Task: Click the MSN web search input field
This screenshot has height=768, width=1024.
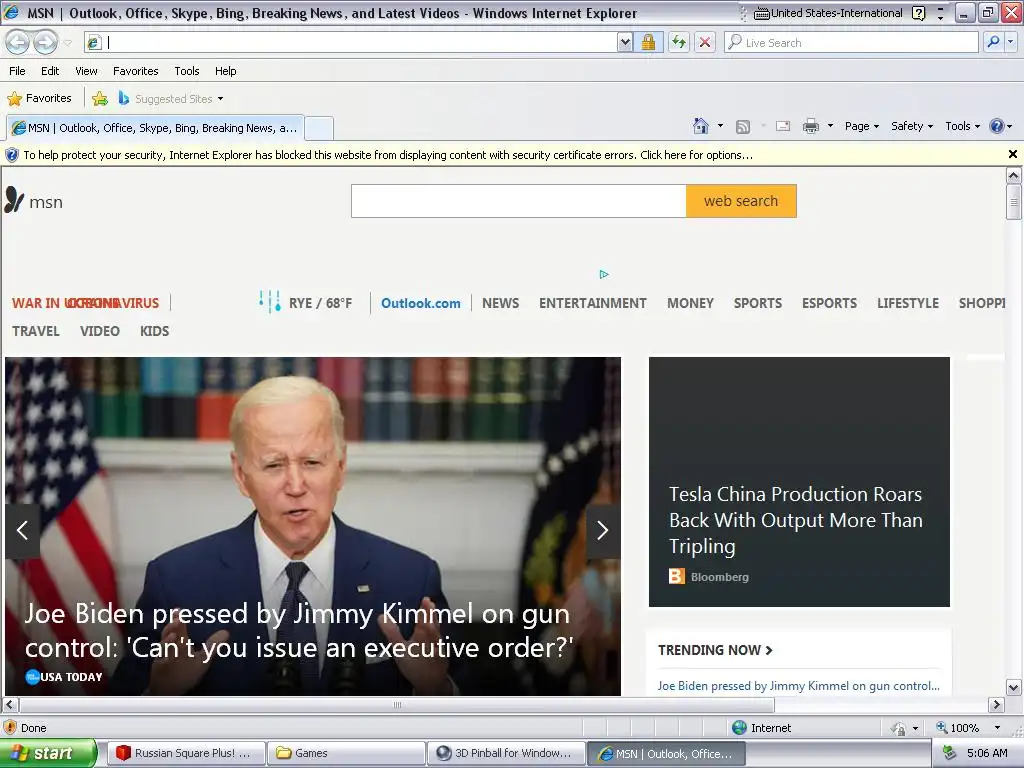Action: tap(519, 201)
